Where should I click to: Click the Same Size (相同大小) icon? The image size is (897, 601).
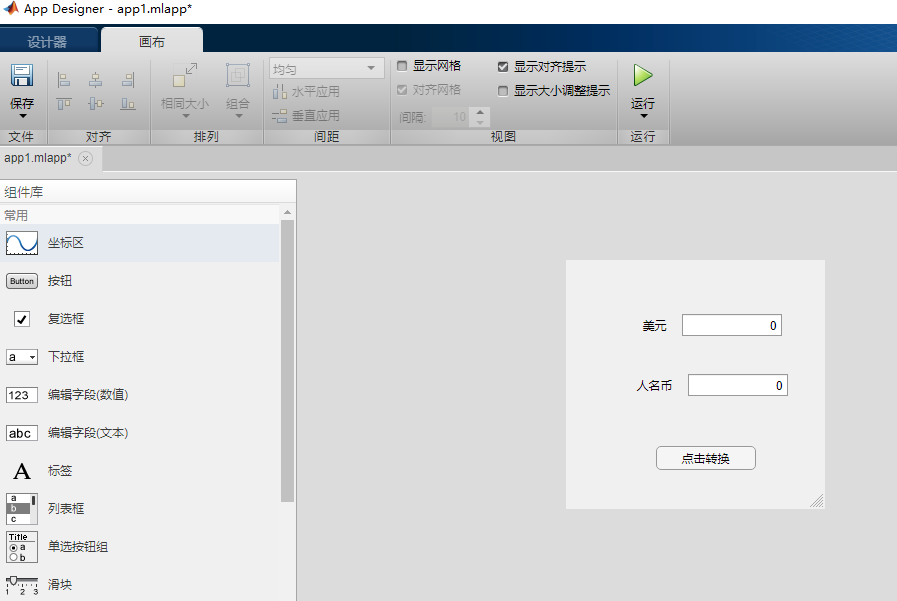(x=185, y=75)
